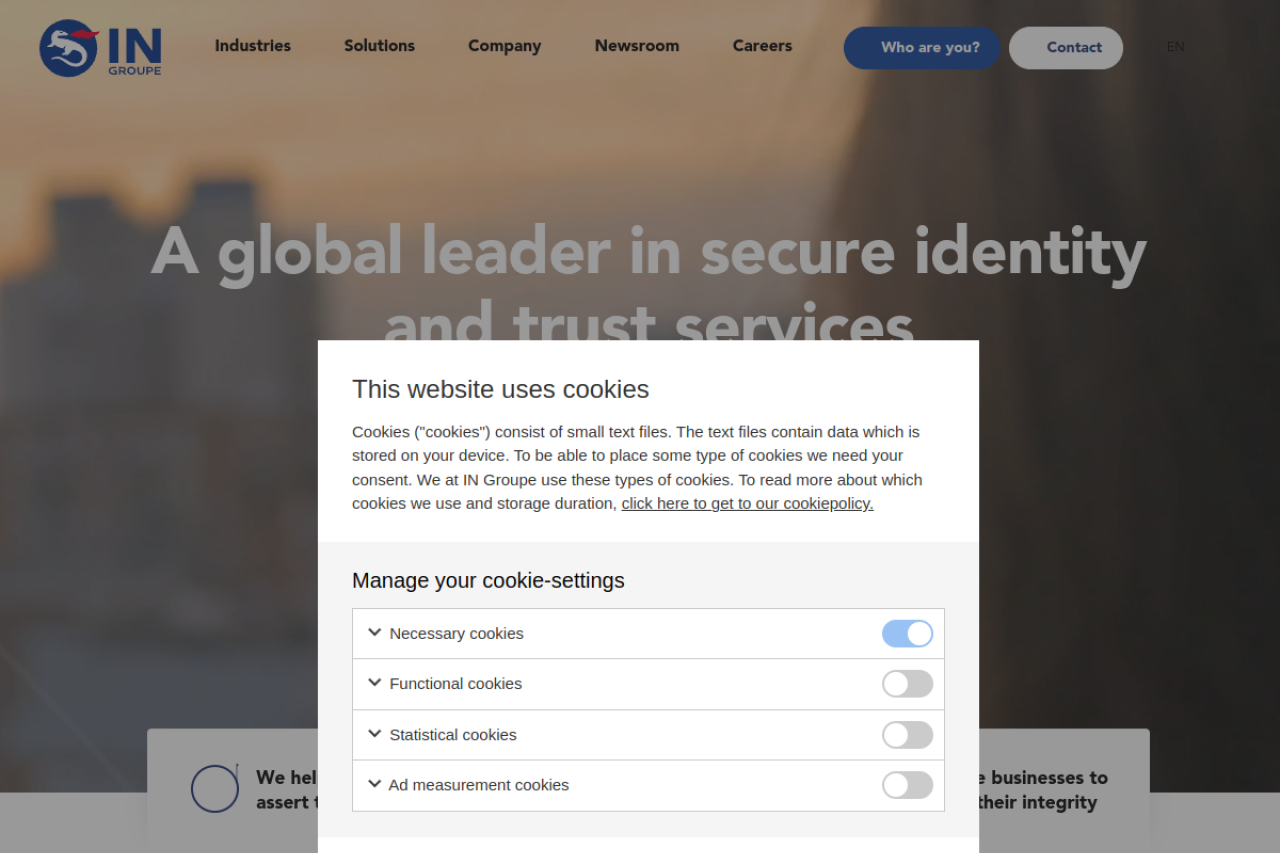Expand the Functional cookies chevron
The width and height of the screenshot is (1280, 853).
375,683
